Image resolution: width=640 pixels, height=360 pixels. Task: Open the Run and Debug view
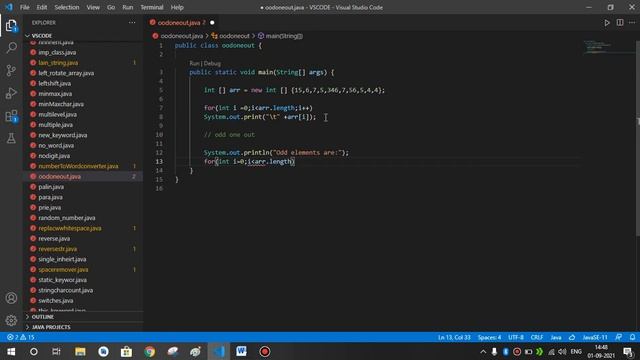(11, 93)
